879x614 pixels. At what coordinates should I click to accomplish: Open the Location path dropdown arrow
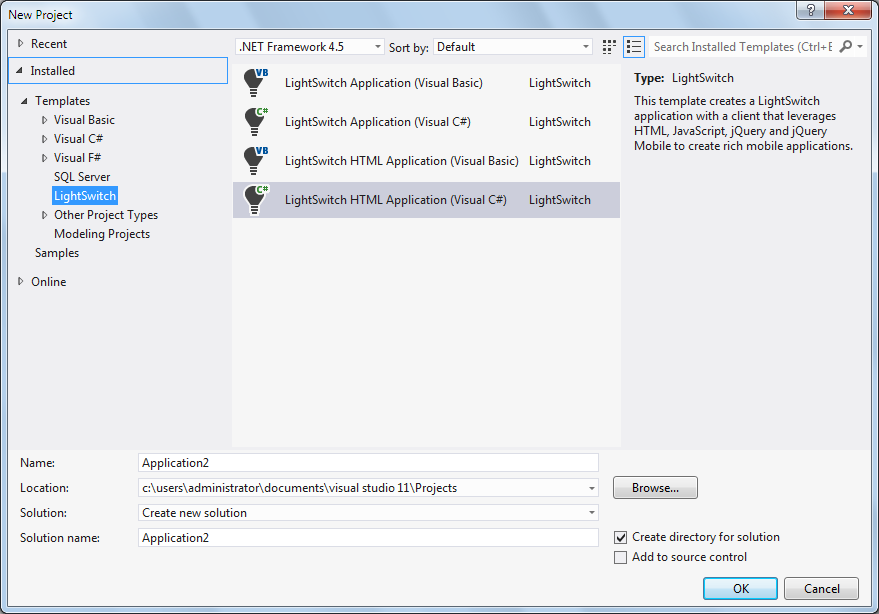click(x=591, y=488)
